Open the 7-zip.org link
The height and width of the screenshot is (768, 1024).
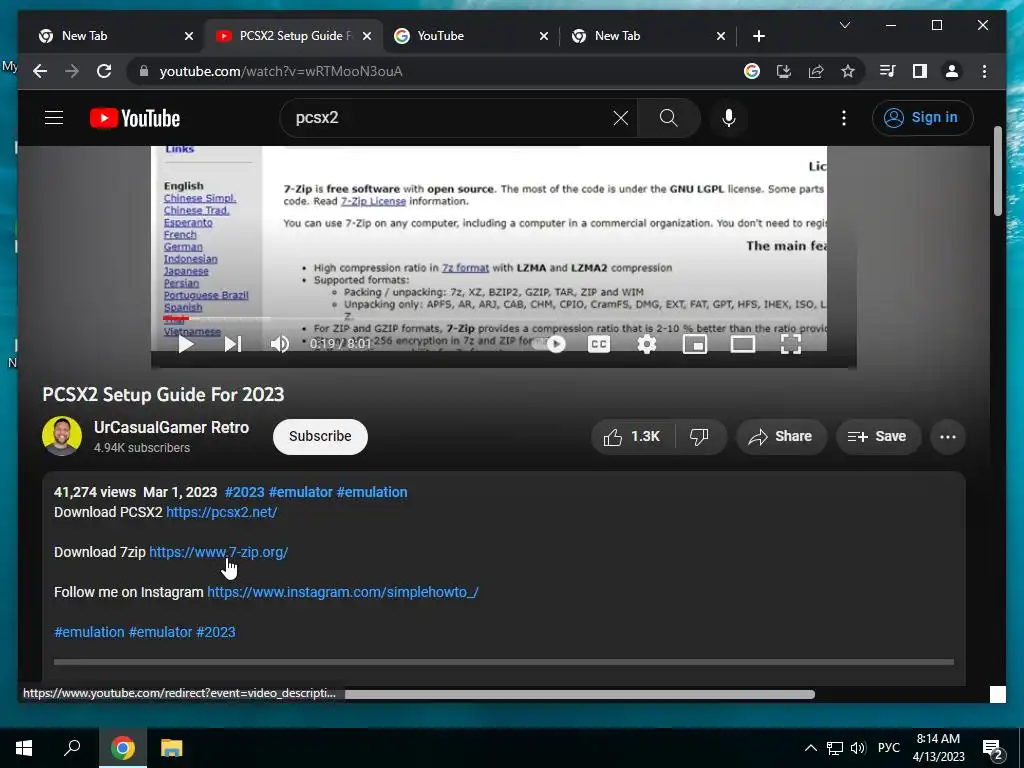tap(219, 552)
